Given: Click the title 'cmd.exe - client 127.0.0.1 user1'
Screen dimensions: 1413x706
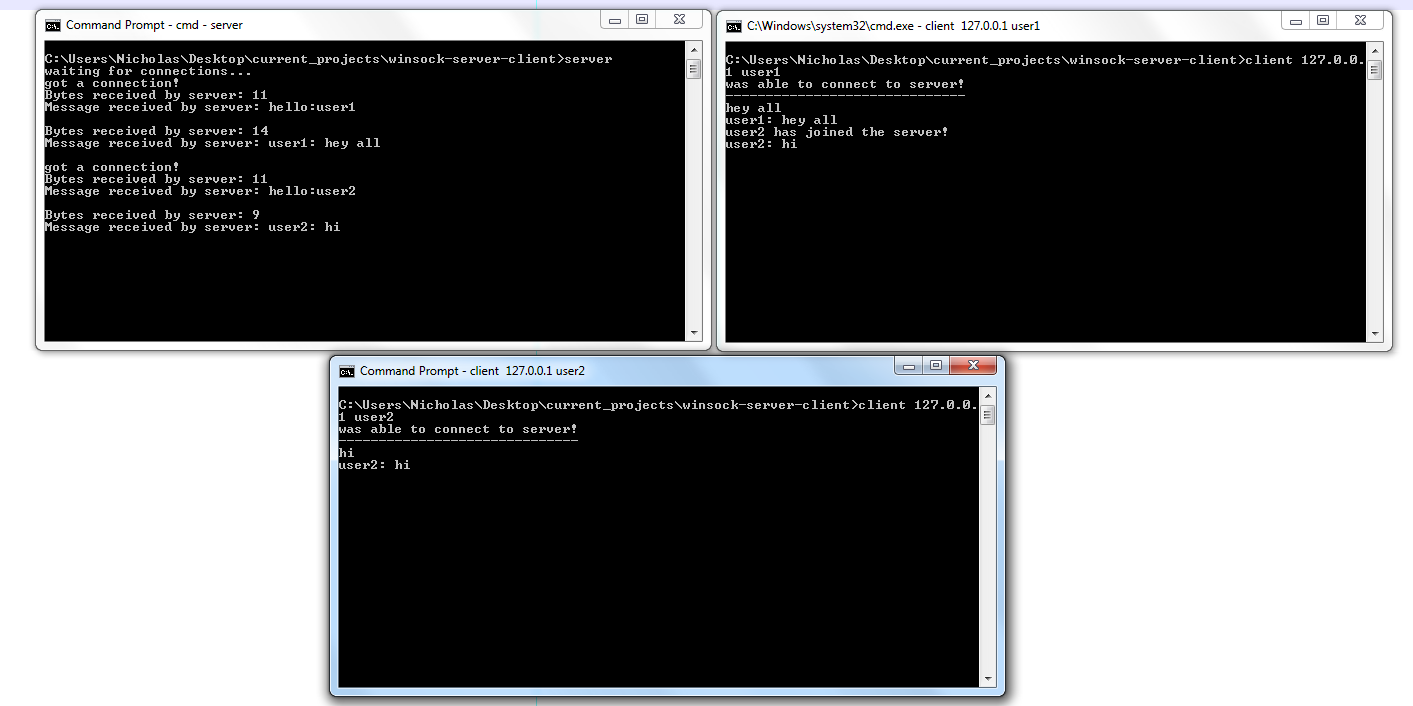Looking at the screenshot, I should click(893, 26).
